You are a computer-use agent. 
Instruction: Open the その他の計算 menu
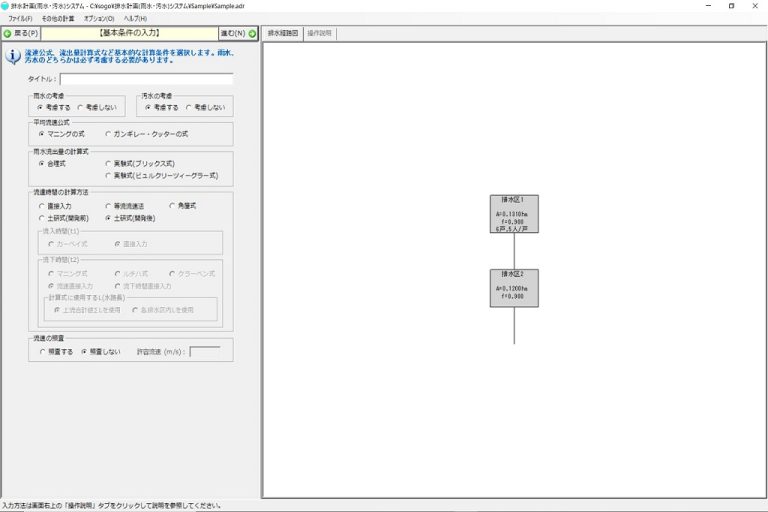pos(58,19)
